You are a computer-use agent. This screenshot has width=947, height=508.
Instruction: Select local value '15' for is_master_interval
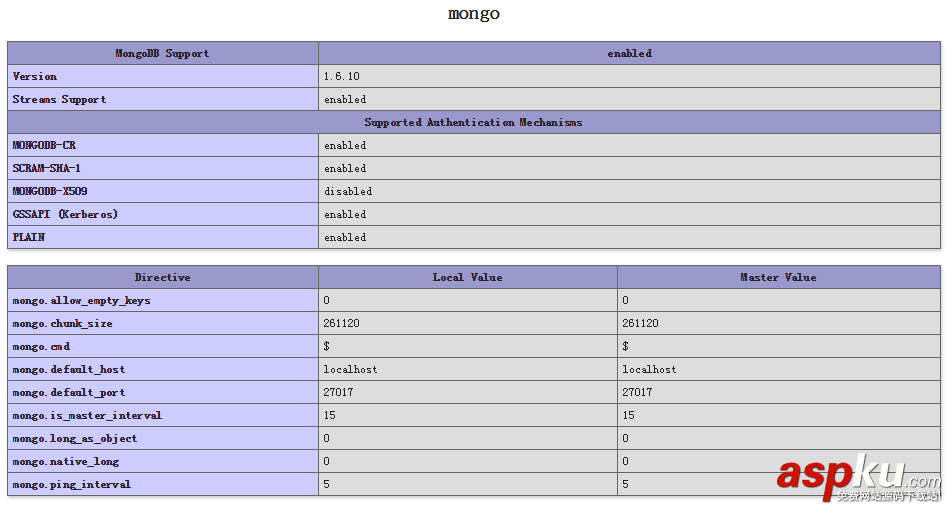coord(329,415)
